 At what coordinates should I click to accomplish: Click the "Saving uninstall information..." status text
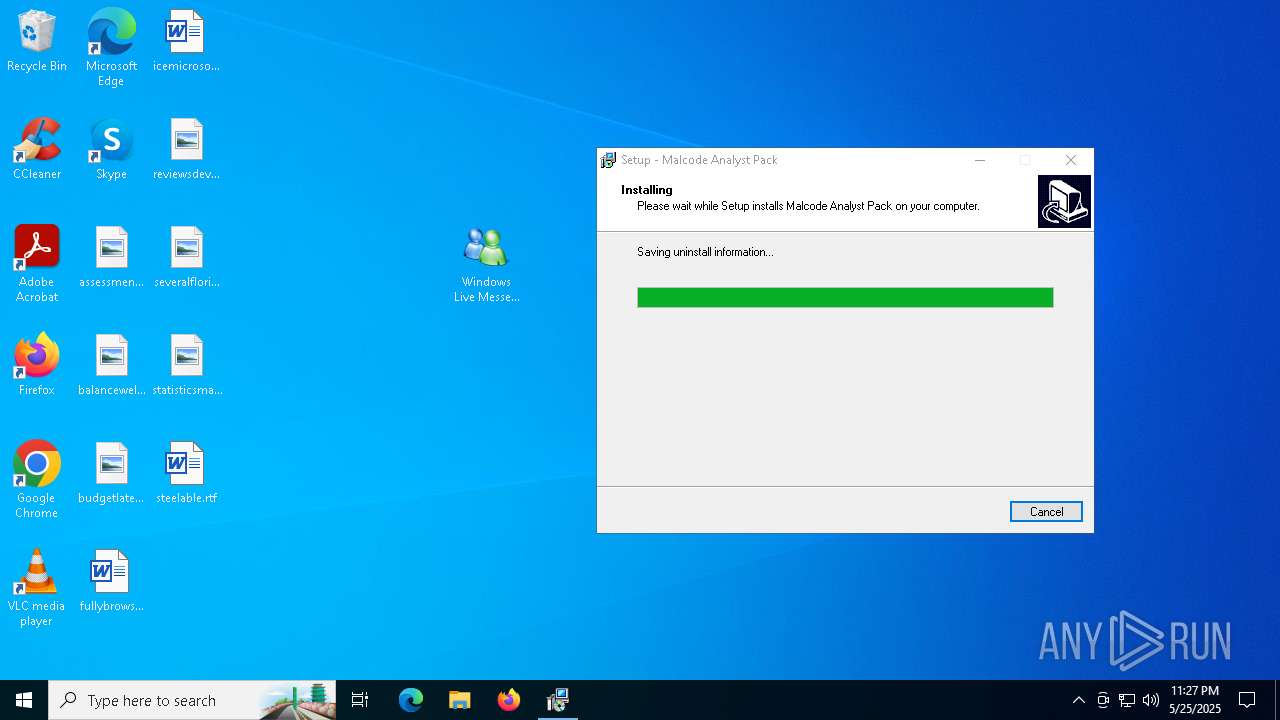coord(705,252)
